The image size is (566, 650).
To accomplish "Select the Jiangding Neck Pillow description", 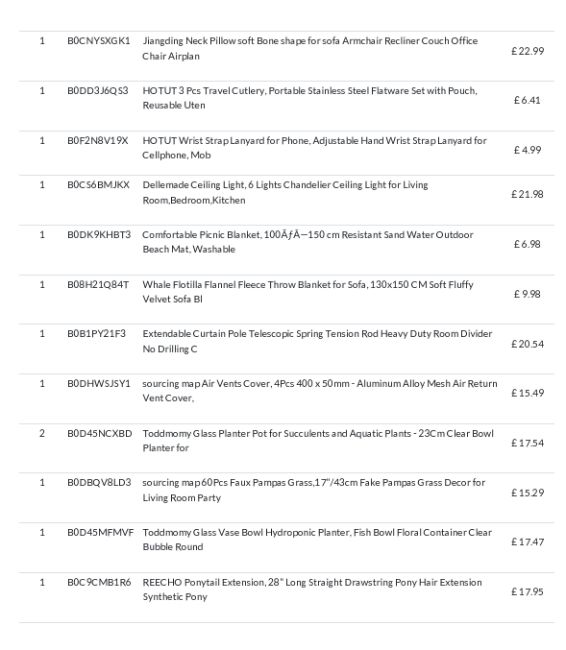I will pos(310,49).
